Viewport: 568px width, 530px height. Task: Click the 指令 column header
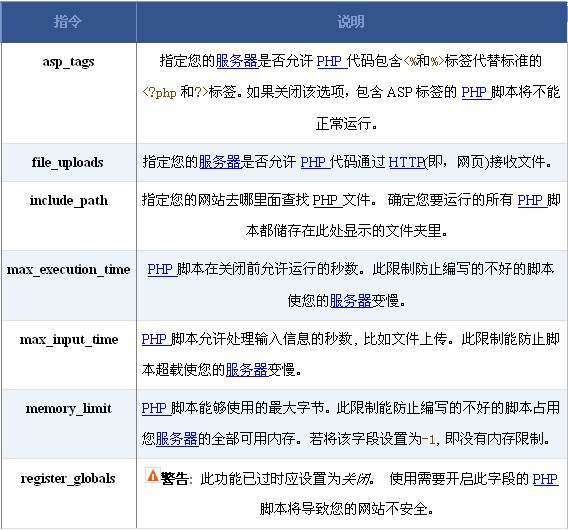pos(68,21)
